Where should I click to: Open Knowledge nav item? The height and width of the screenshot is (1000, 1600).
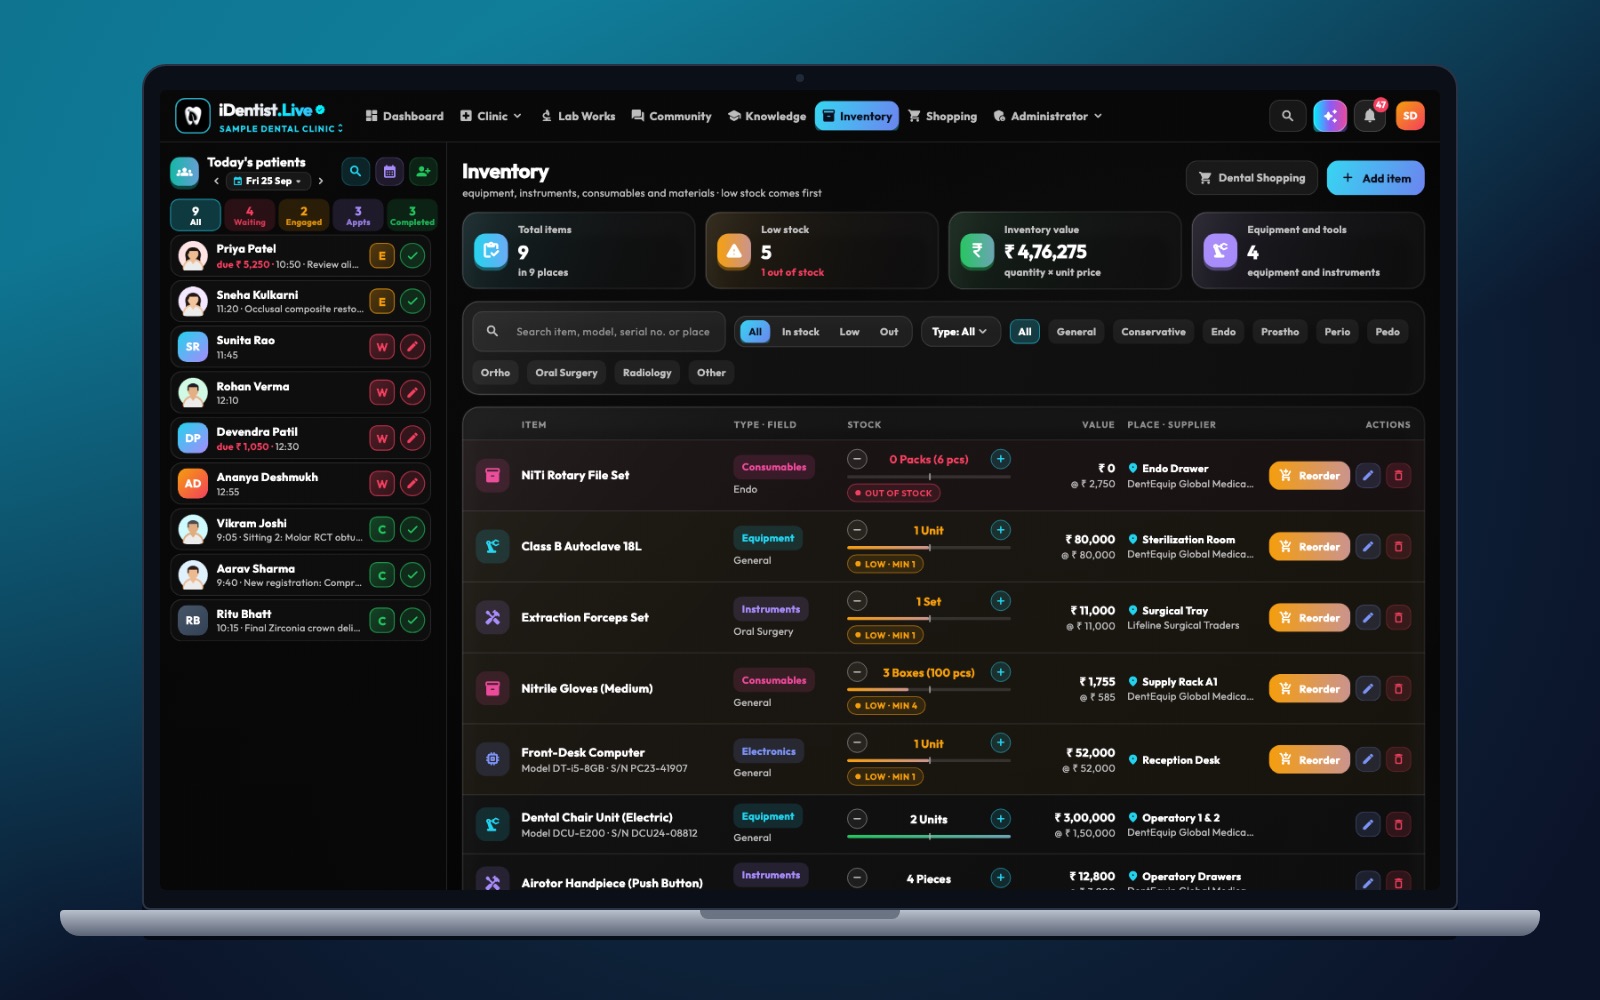(766, 116)
